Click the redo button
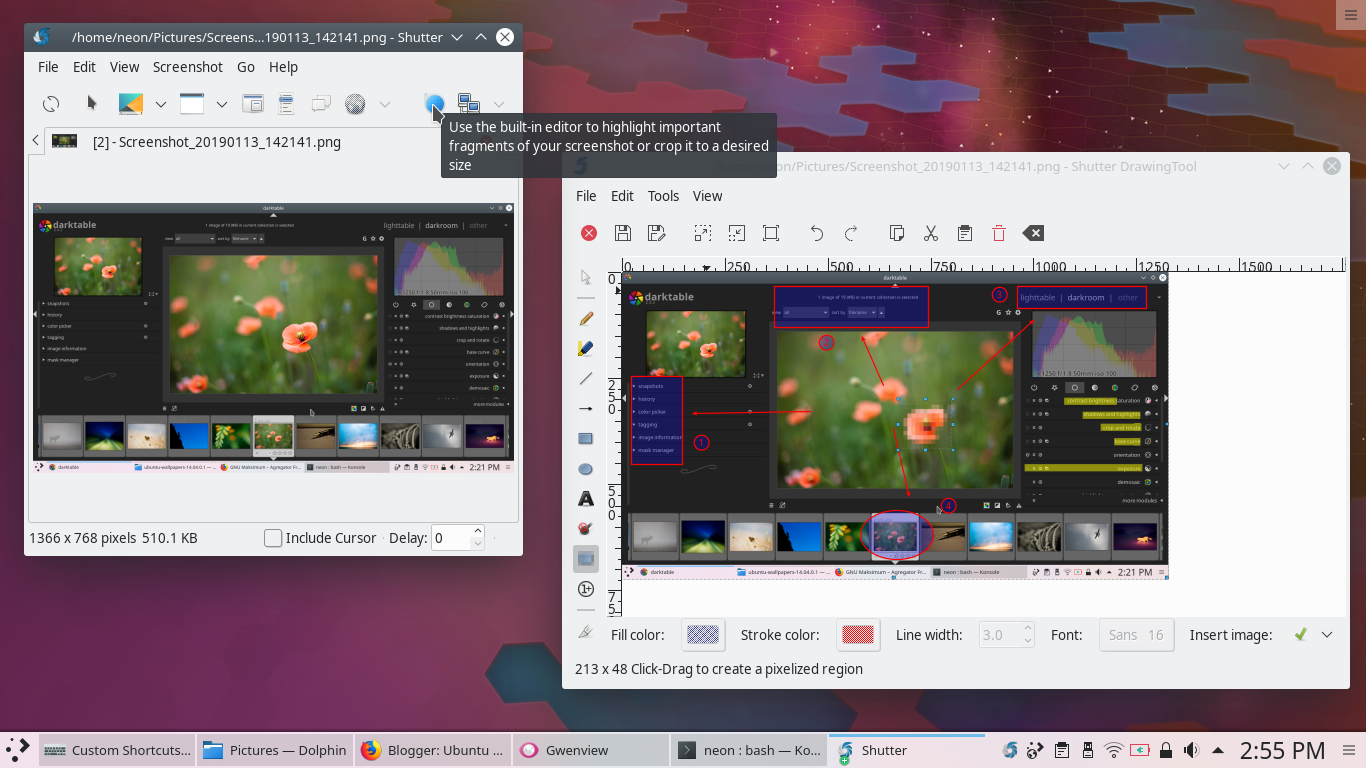This screenshot has width=1366, height=768. point(851,232)
